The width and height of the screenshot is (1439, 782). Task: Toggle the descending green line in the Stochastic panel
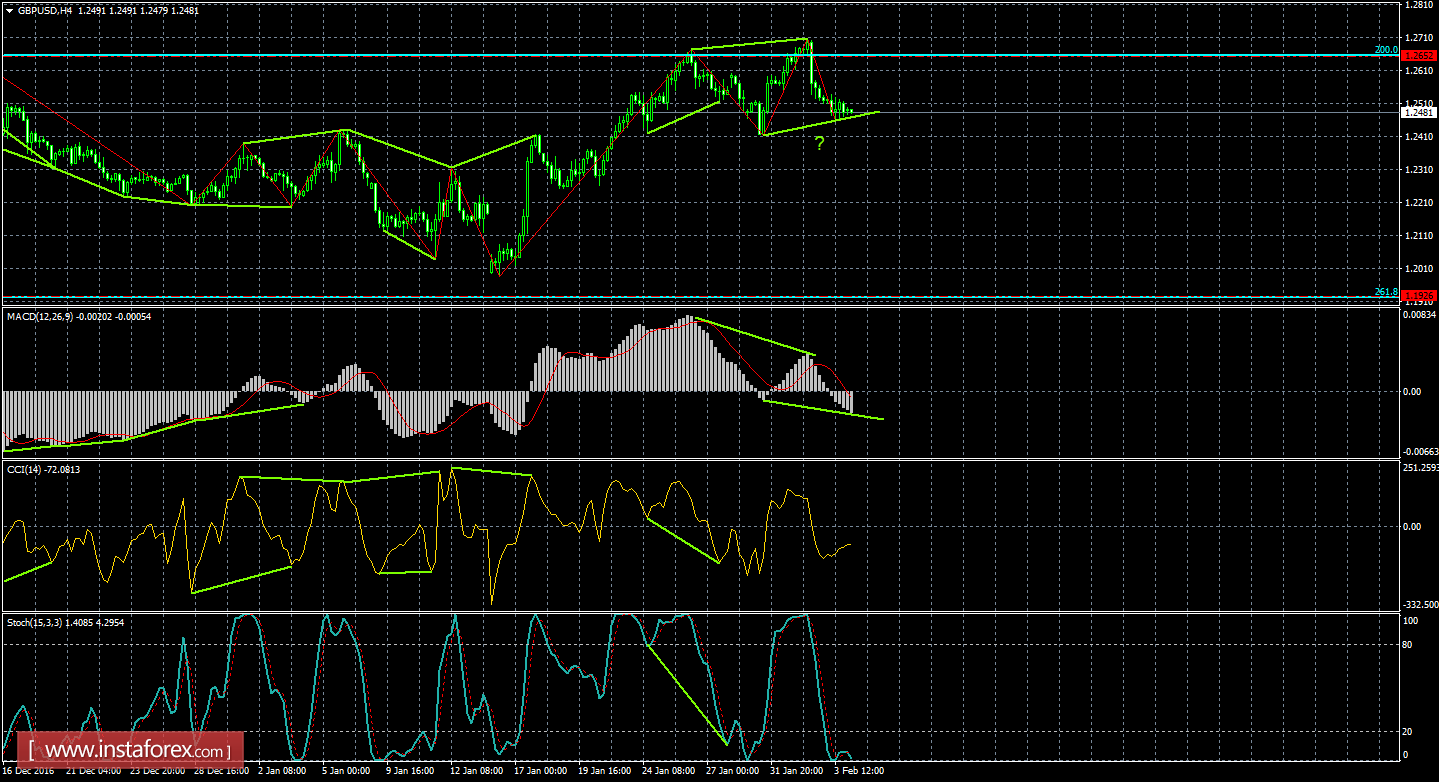690,695
